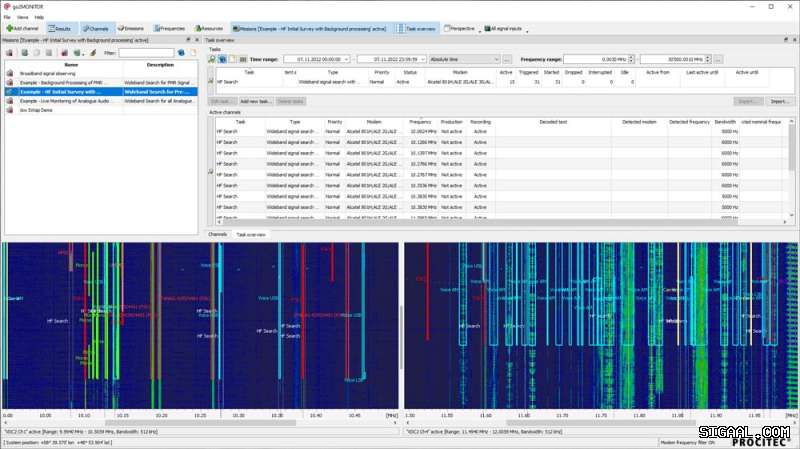
Task: Click the right waterfall spectrogram display
Action: click(601, 326)
